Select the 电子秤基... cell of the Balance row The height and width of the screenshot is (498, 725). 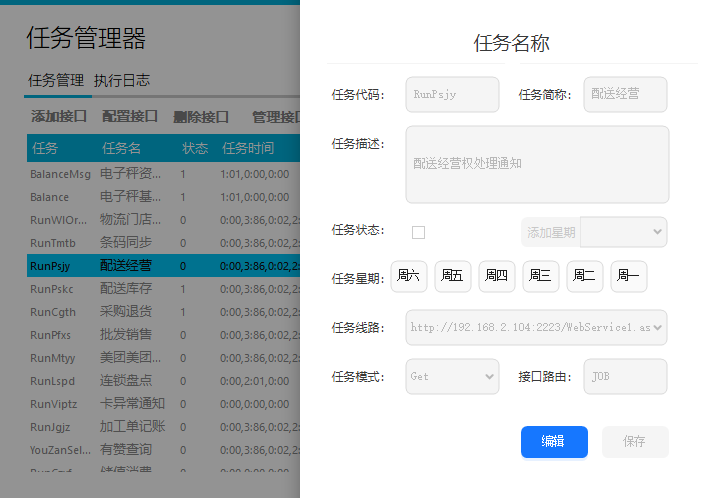130,197
